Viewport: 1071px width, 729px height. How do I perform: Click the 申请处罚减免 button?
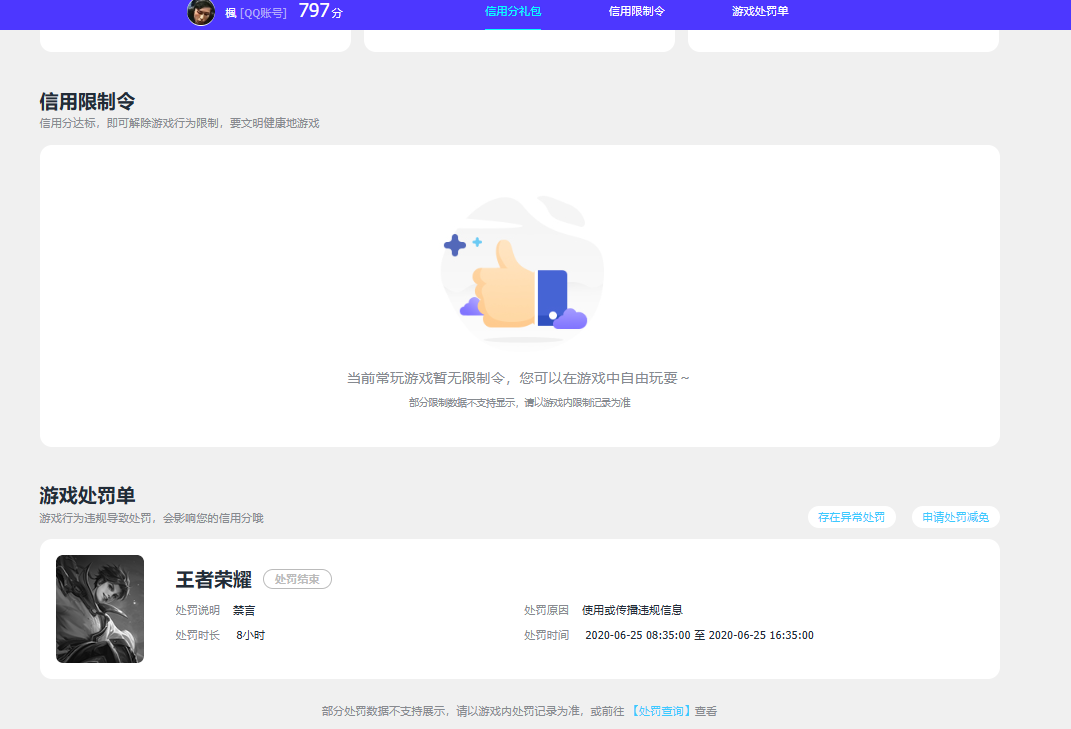[x=955, y=516]
